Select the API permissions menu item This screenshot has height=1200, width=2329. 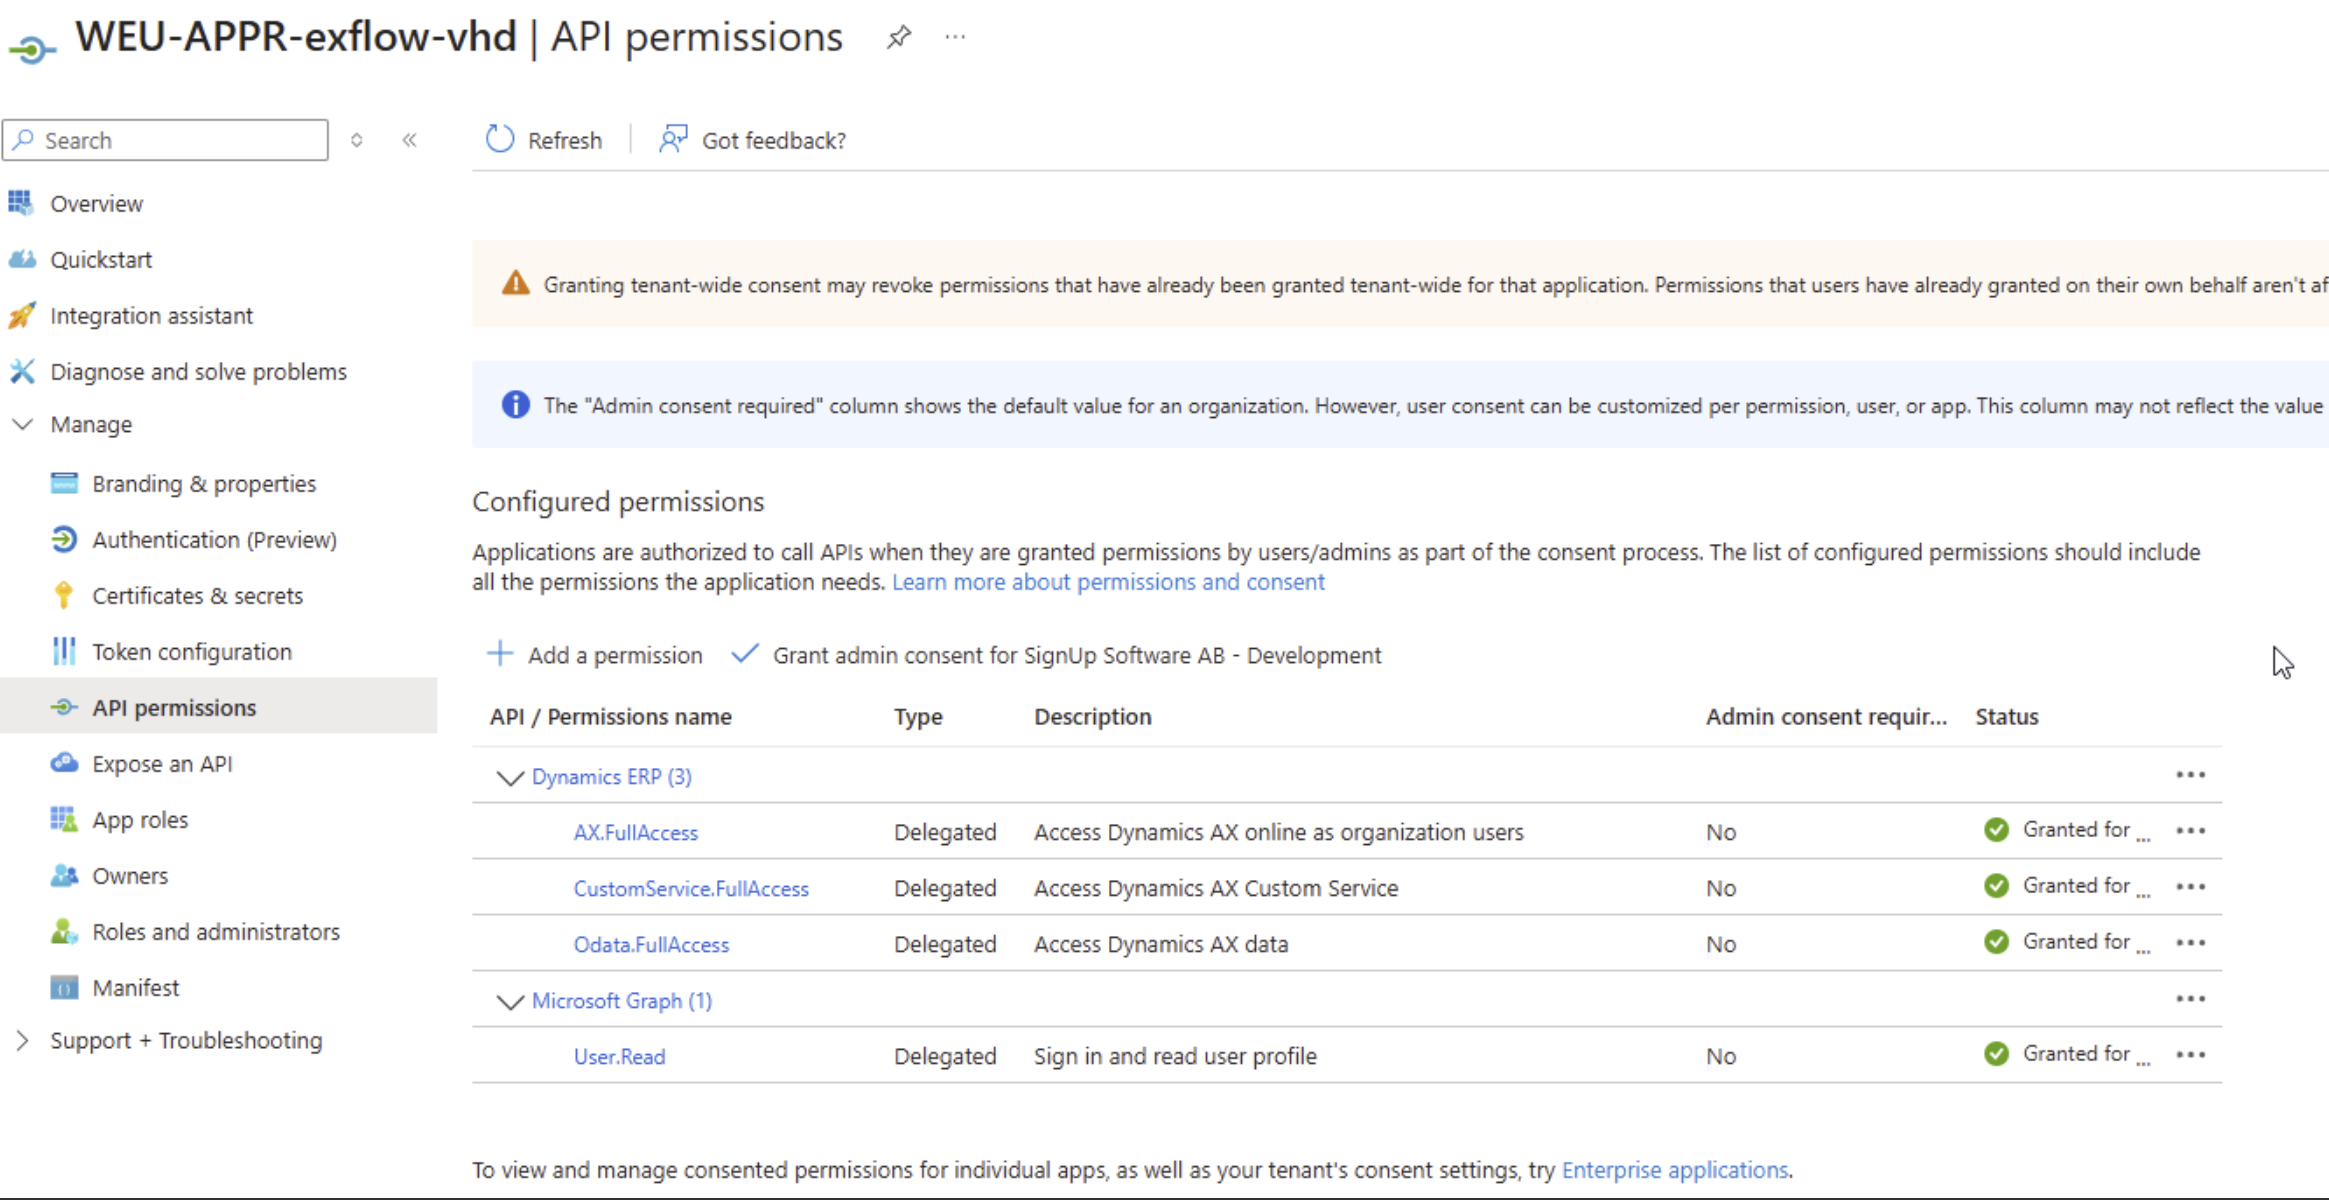point(218,707)
